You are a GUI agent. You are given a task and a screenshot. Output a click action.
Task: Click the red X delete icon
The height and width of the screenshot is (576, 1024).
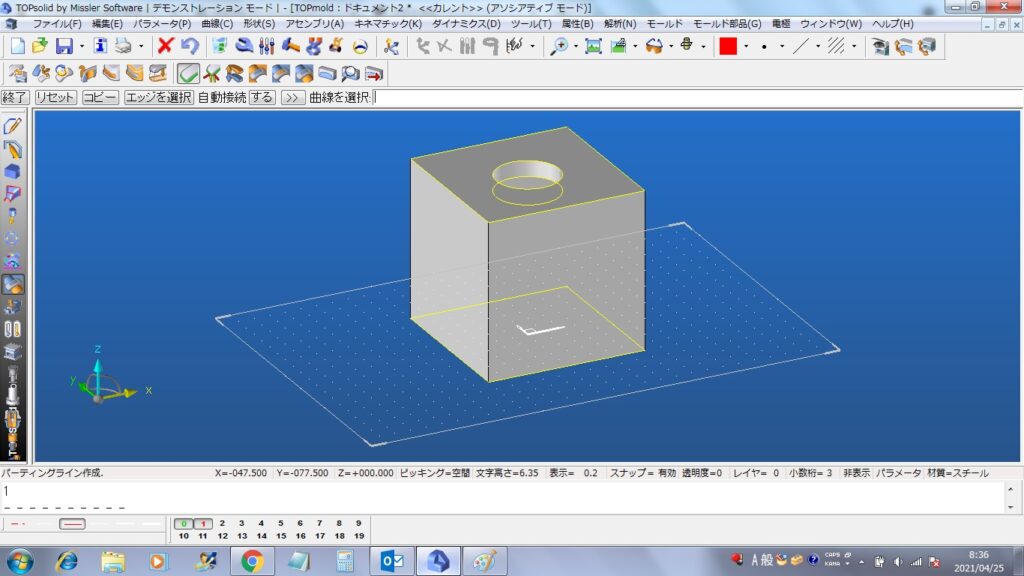click(x=165, y=46)
